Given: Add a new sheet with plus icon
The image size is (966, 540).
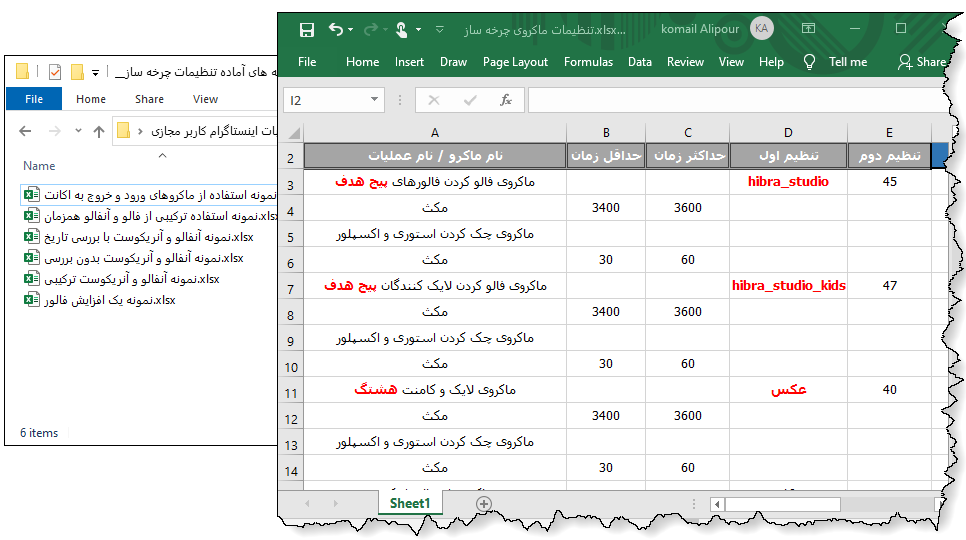Looking at the screenshot, I should [x=484, y=504].
